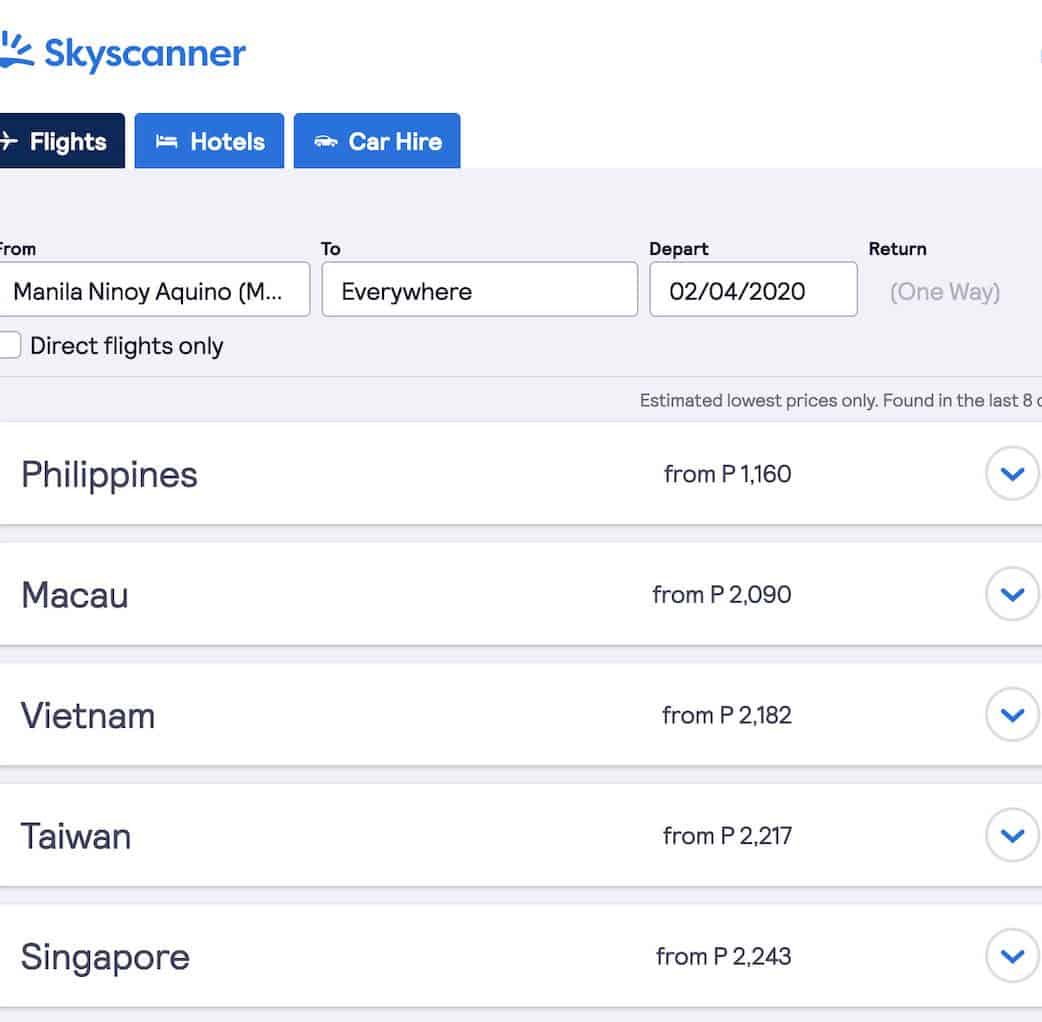Click the Philippines price from P 1,160
Image resolution: width=1042 pixels, height=1022 pixels.
coord(727,474)
